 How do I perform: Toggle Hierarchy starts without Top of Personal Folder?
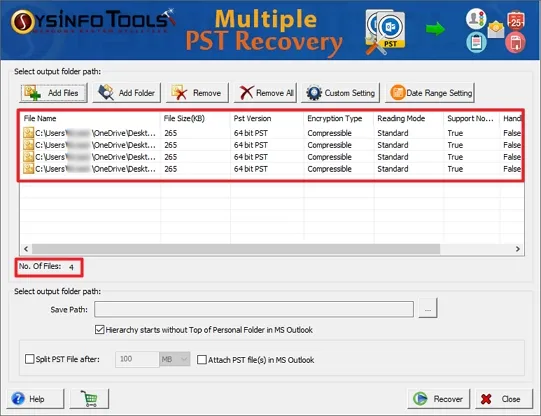tap(99, 329)
